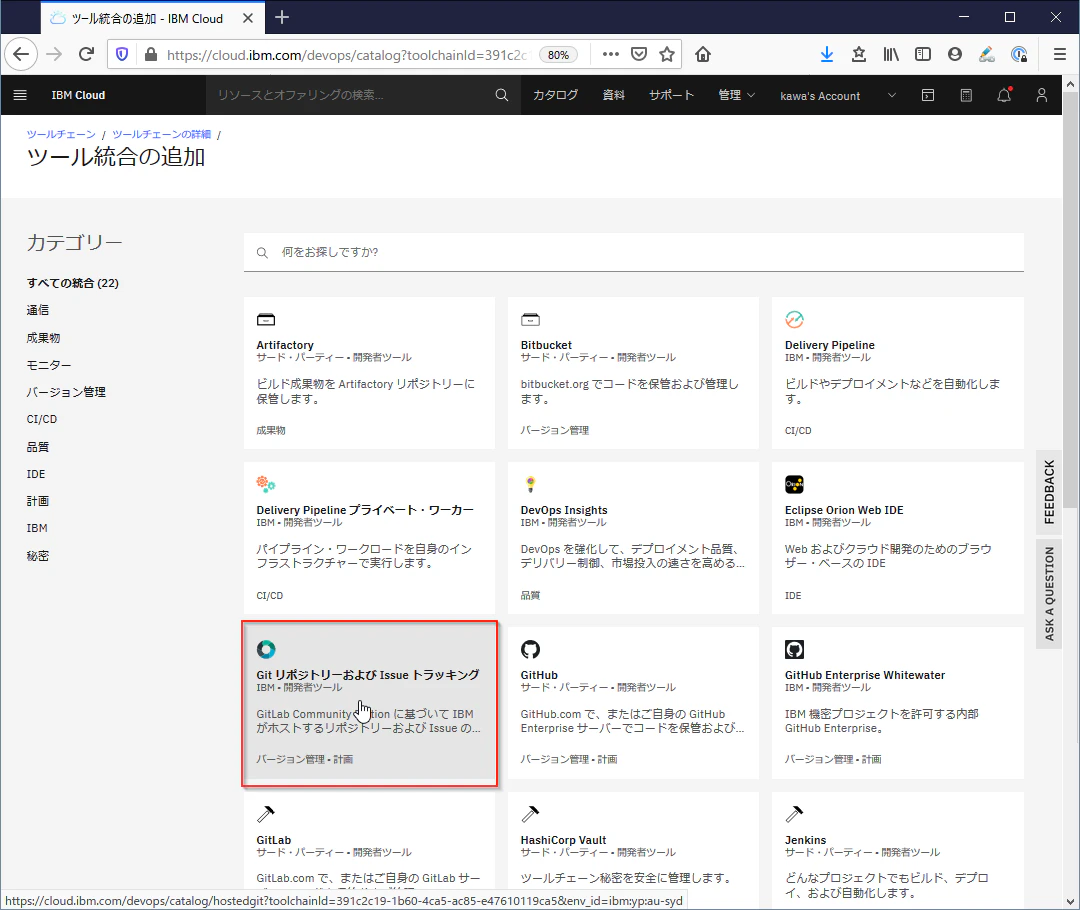Open the サポート header menu item
Image resolution: width=1080 pixels, height=910 pixels.
click(672, 95)
